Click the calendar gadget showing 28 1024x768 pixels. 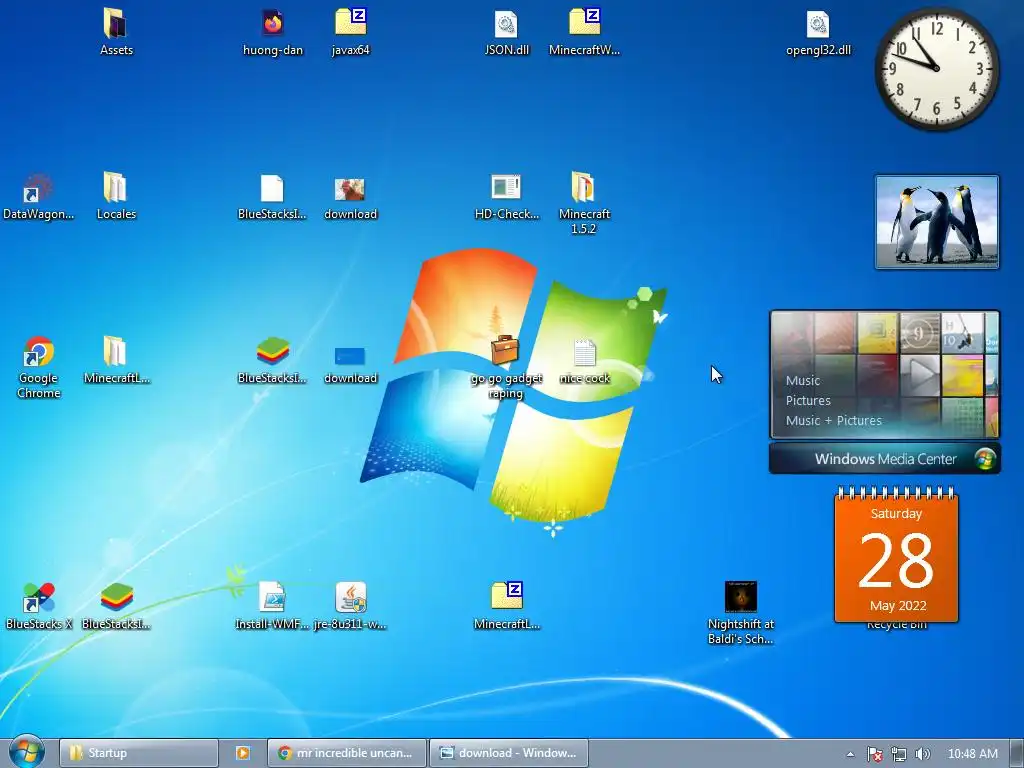click(x=896, y=556)
